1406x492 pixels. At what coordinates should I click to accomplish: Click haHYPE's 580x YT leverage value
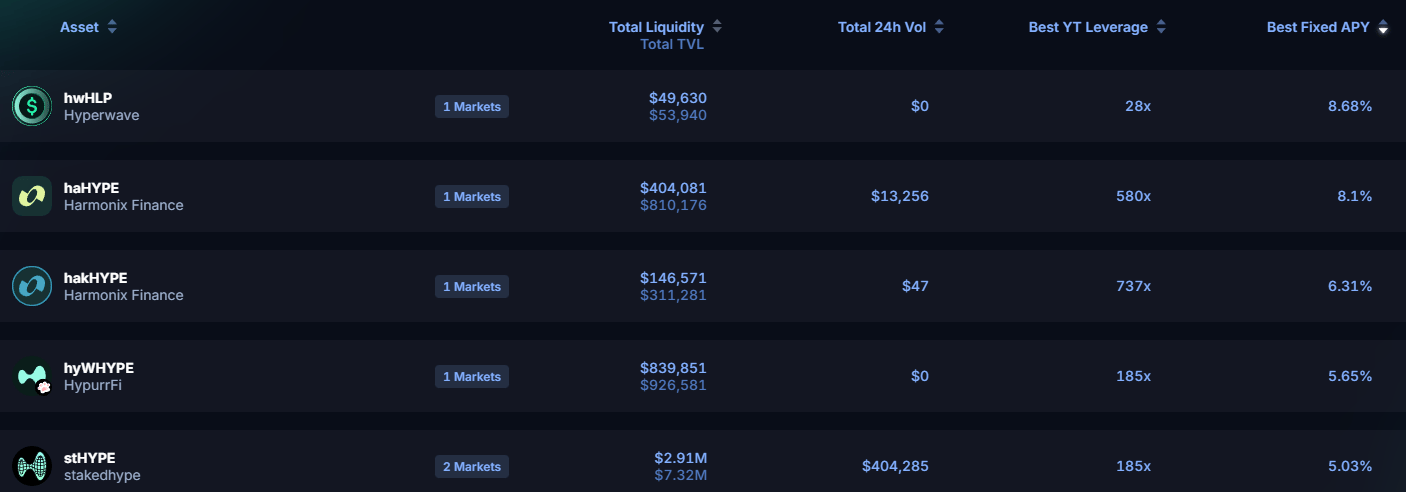coord(1133,196)
